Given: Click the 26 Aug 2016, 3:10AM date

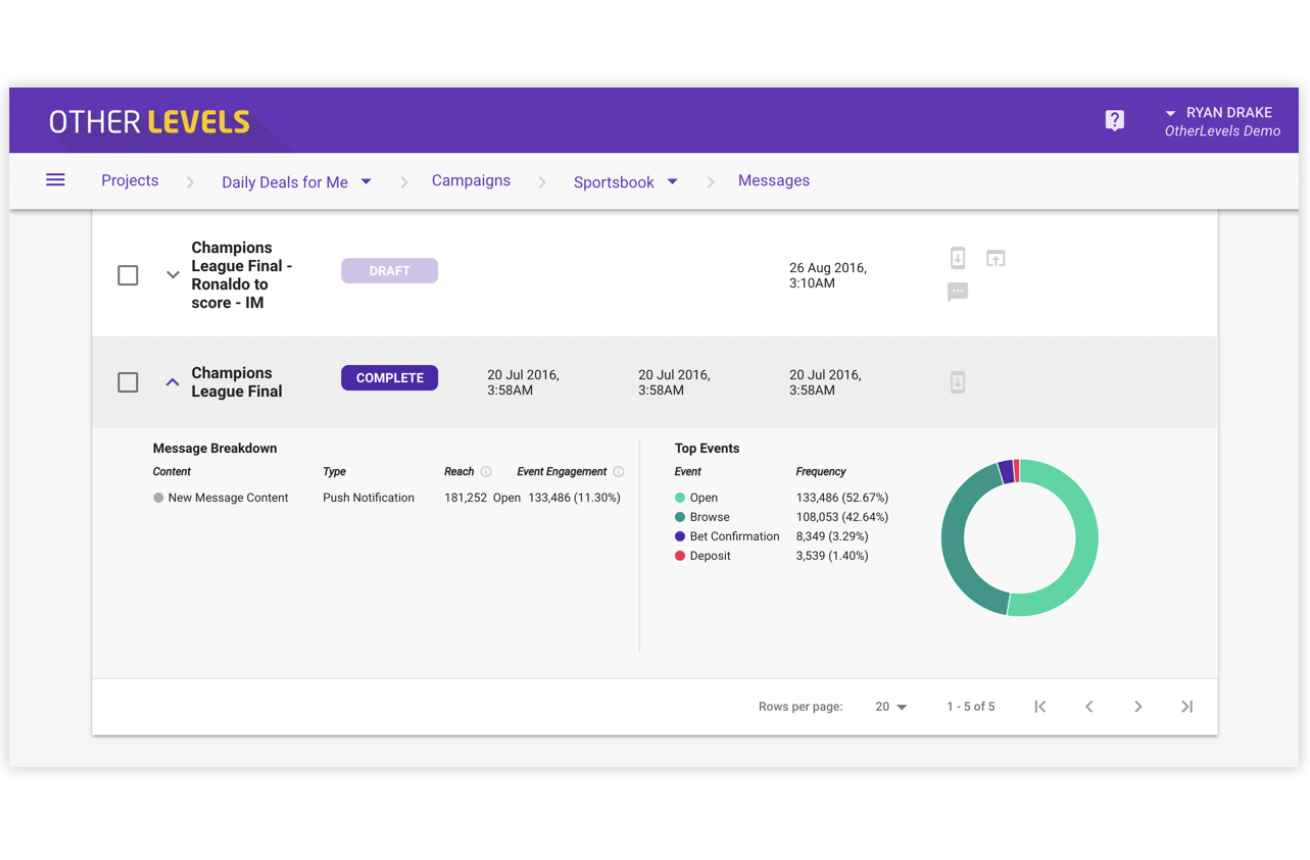Looking at the screenshot, I should (x=828, y=275).
